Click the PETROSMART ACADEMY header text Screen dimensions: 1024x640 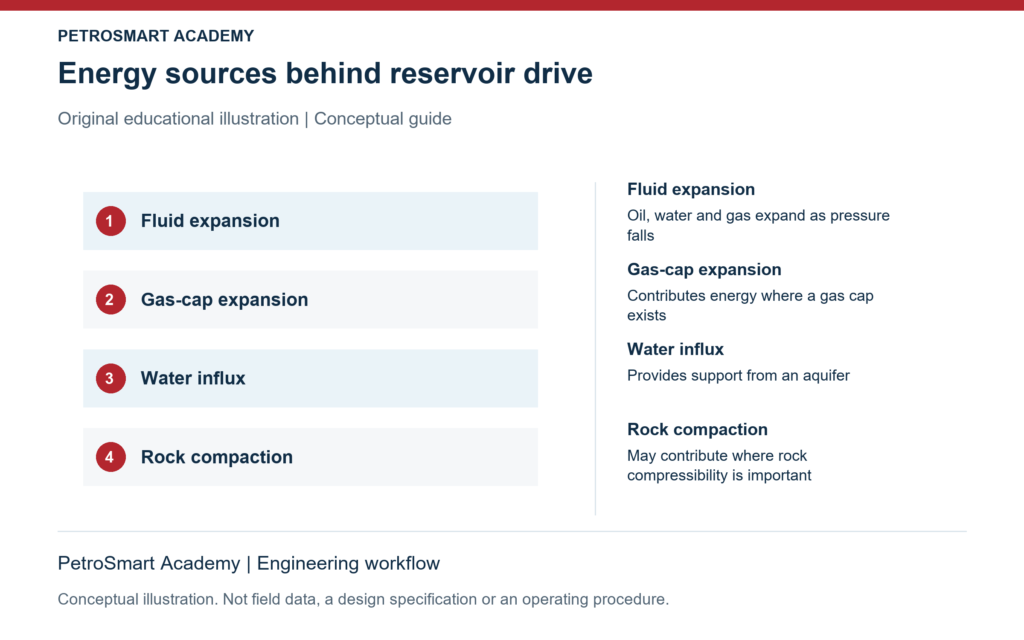[x=155, y=36]
